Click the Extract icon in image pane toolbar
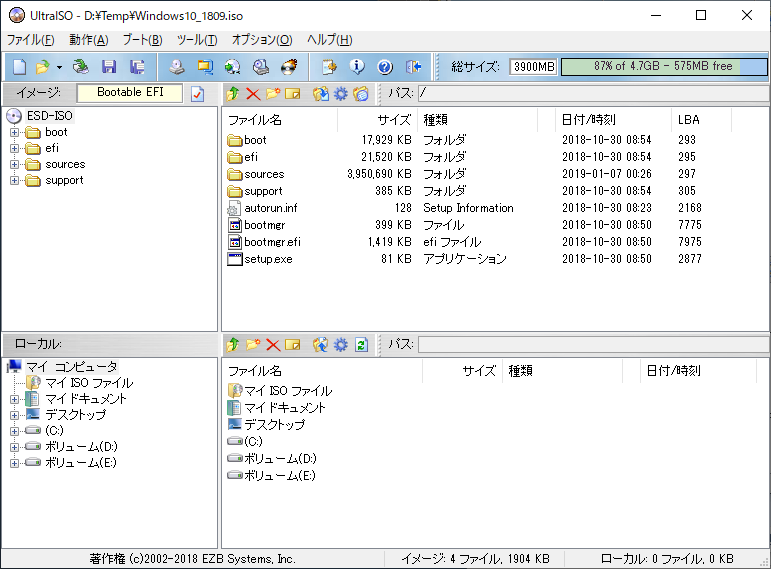This screenshot has height=569, width=771. (321, 93)
